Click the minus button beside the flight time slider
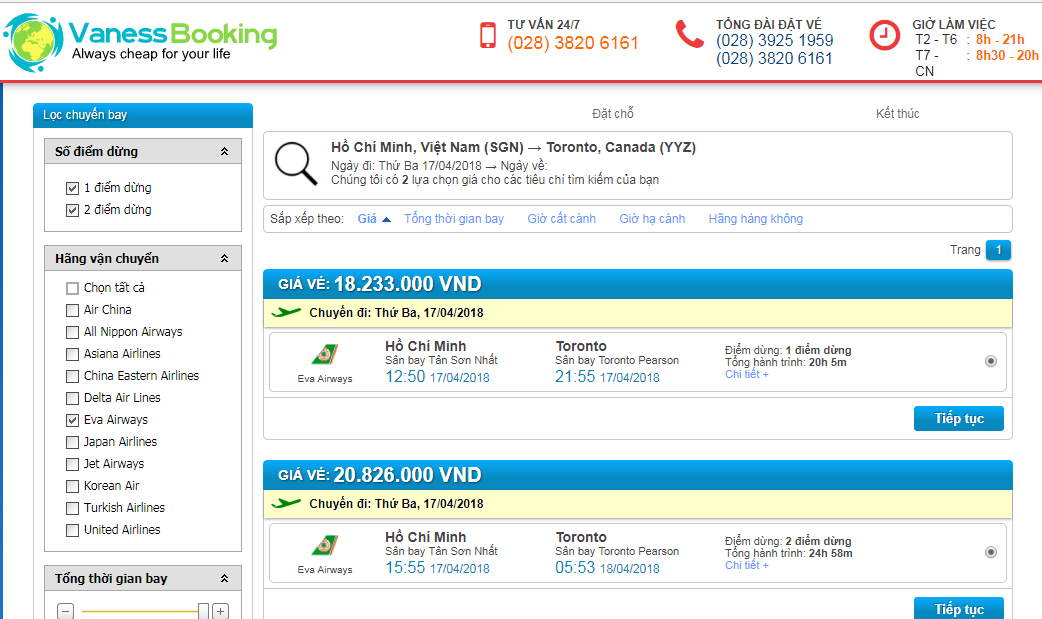Viewport: 1042px width, 619px height. [65, 611]
